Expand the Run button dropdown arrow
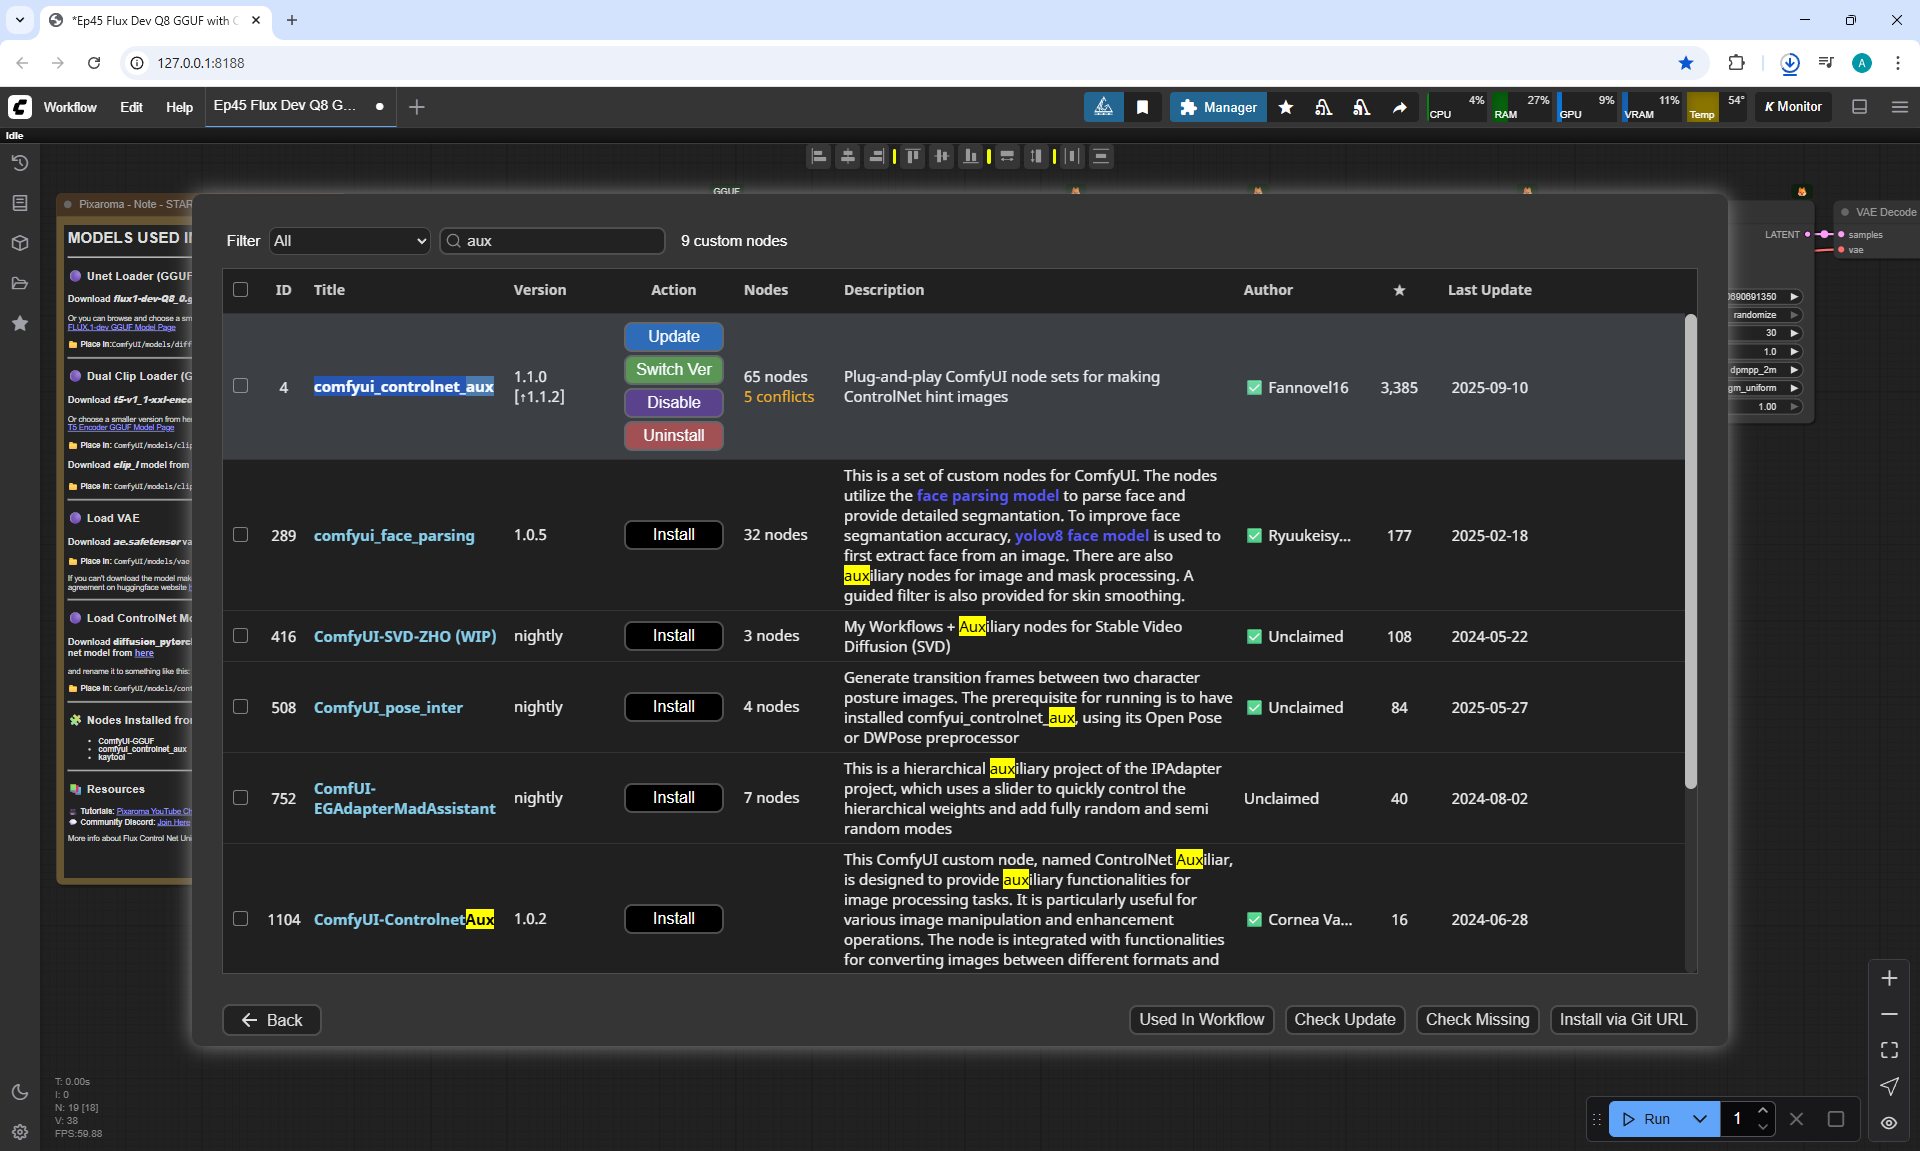Image resolution: width=1920 pixels, height=1151 pixels. (1700, 1119)
